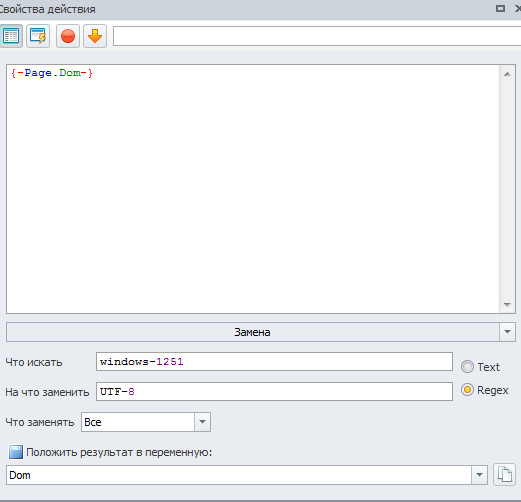Open the Что заменять dropdown
Image resolution: width=521 pixels, height=502 pixels.
click(202, 422)
